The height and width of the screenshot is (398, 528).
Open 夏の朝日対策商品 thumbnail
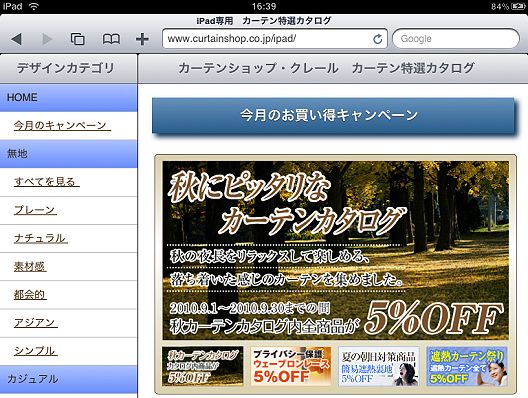tap(379, 366)
